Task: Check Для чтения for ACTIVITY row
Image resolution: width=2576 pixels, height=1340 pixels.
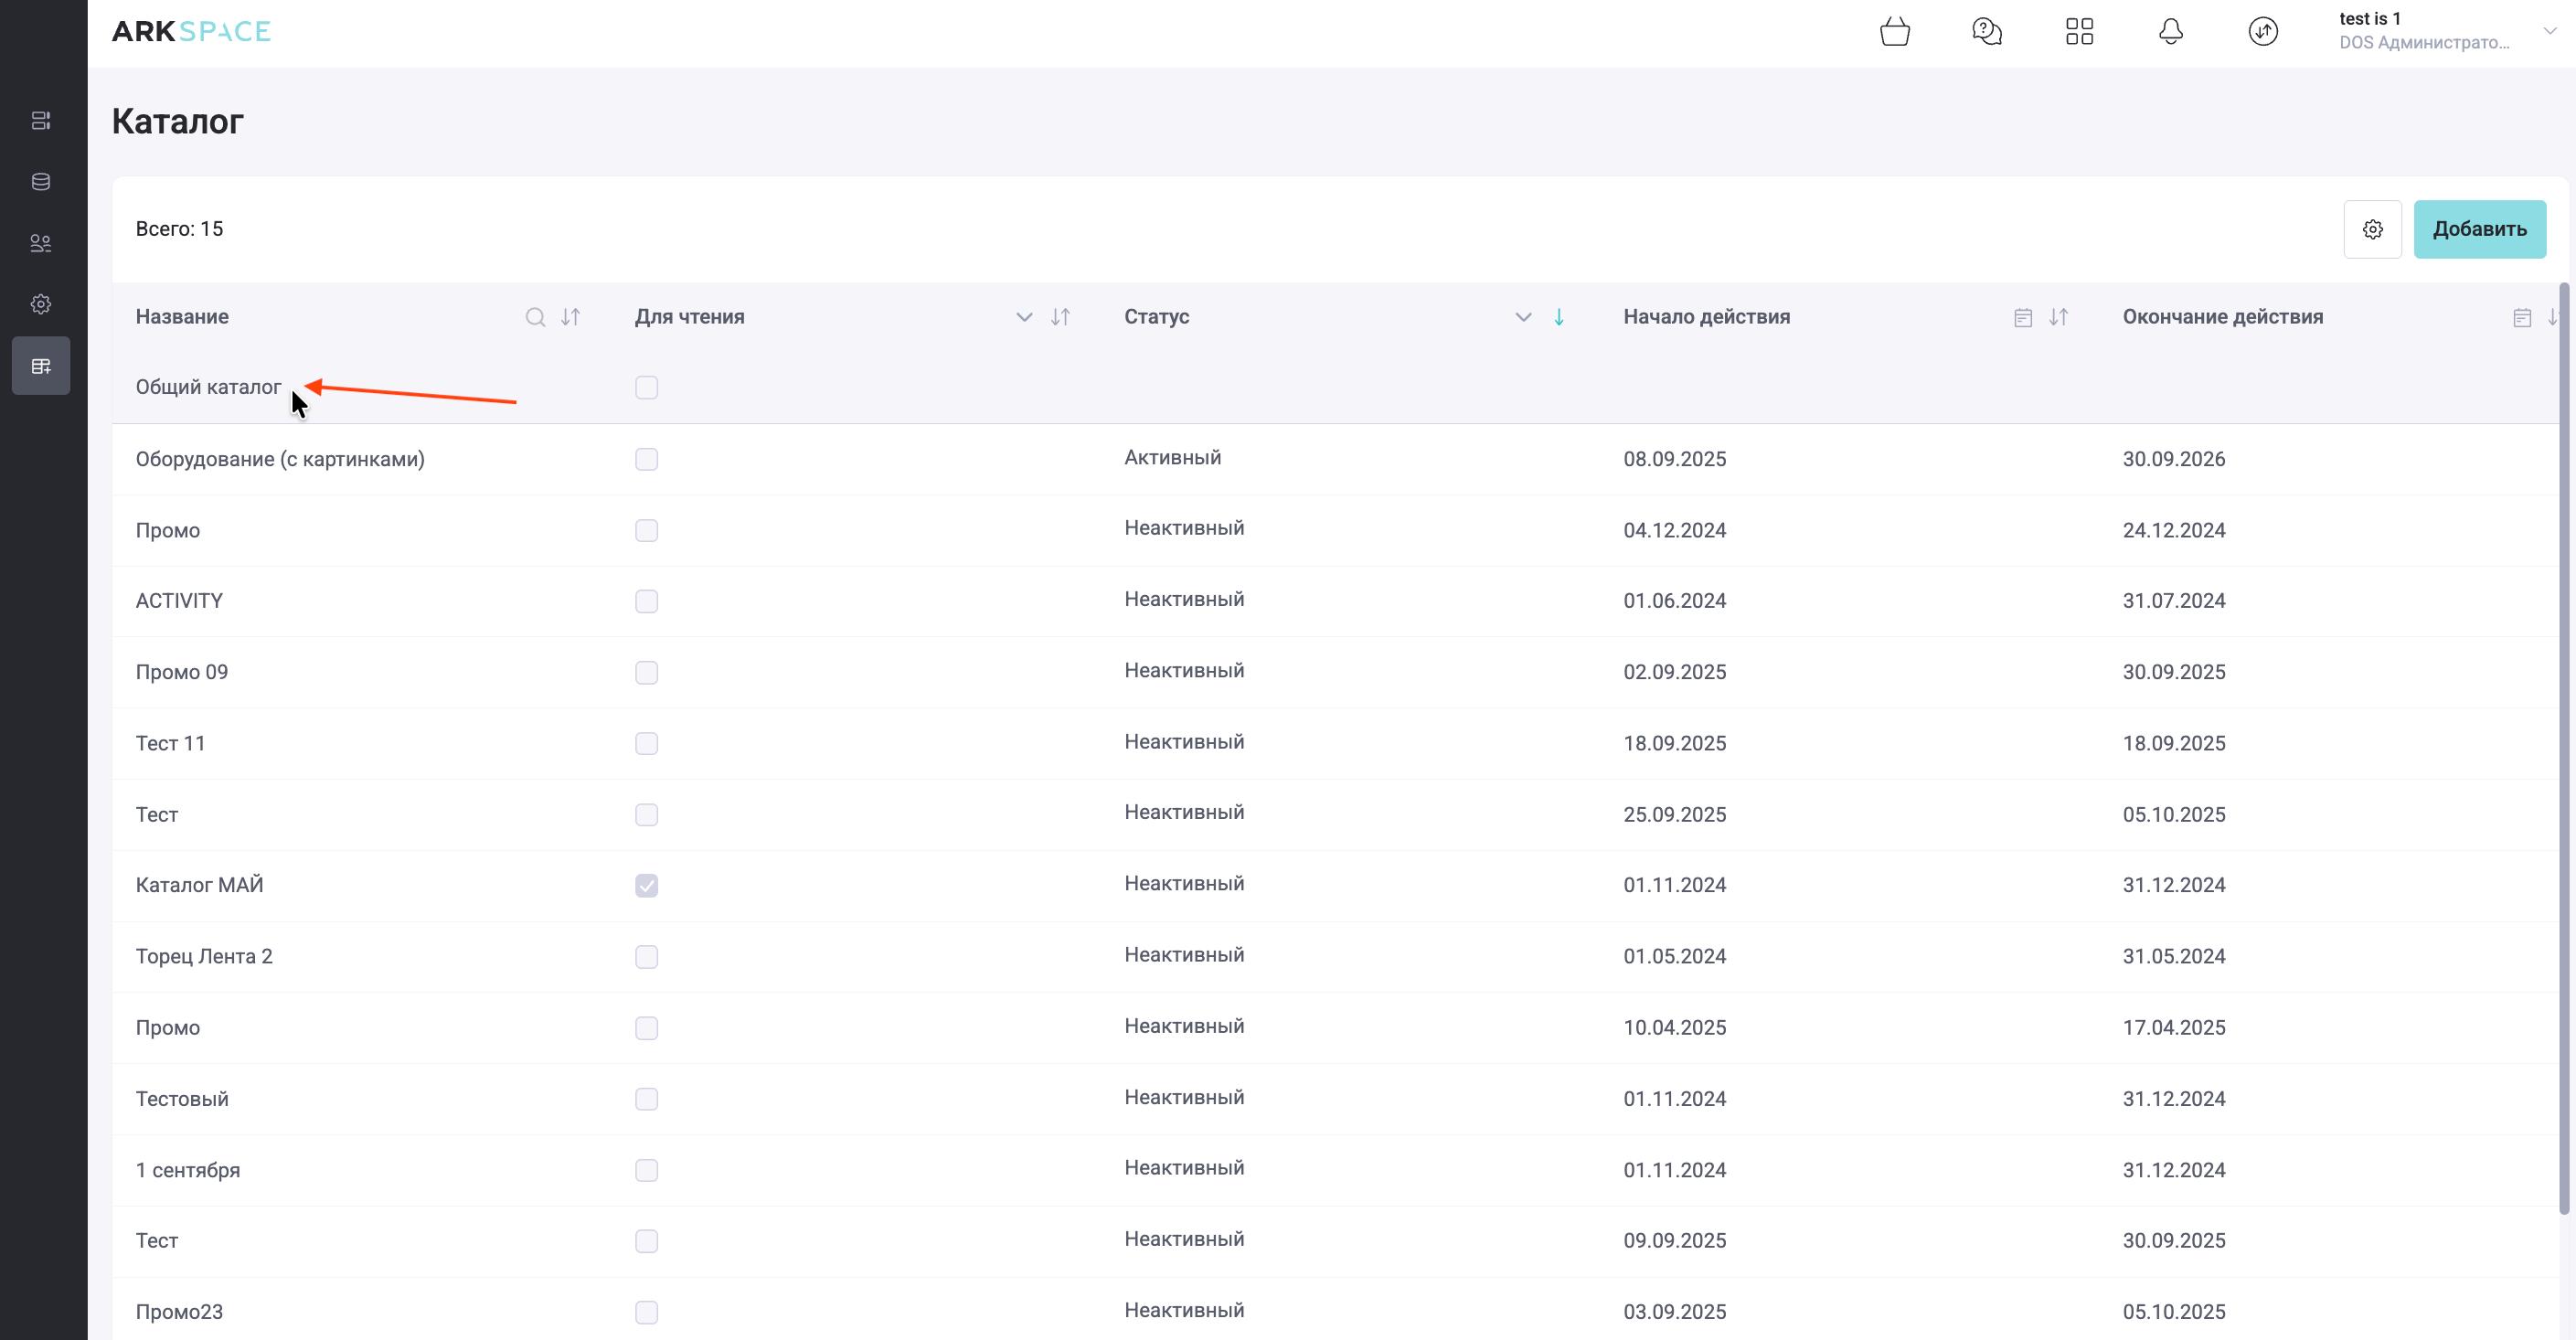Action: [x=646, y=601]
